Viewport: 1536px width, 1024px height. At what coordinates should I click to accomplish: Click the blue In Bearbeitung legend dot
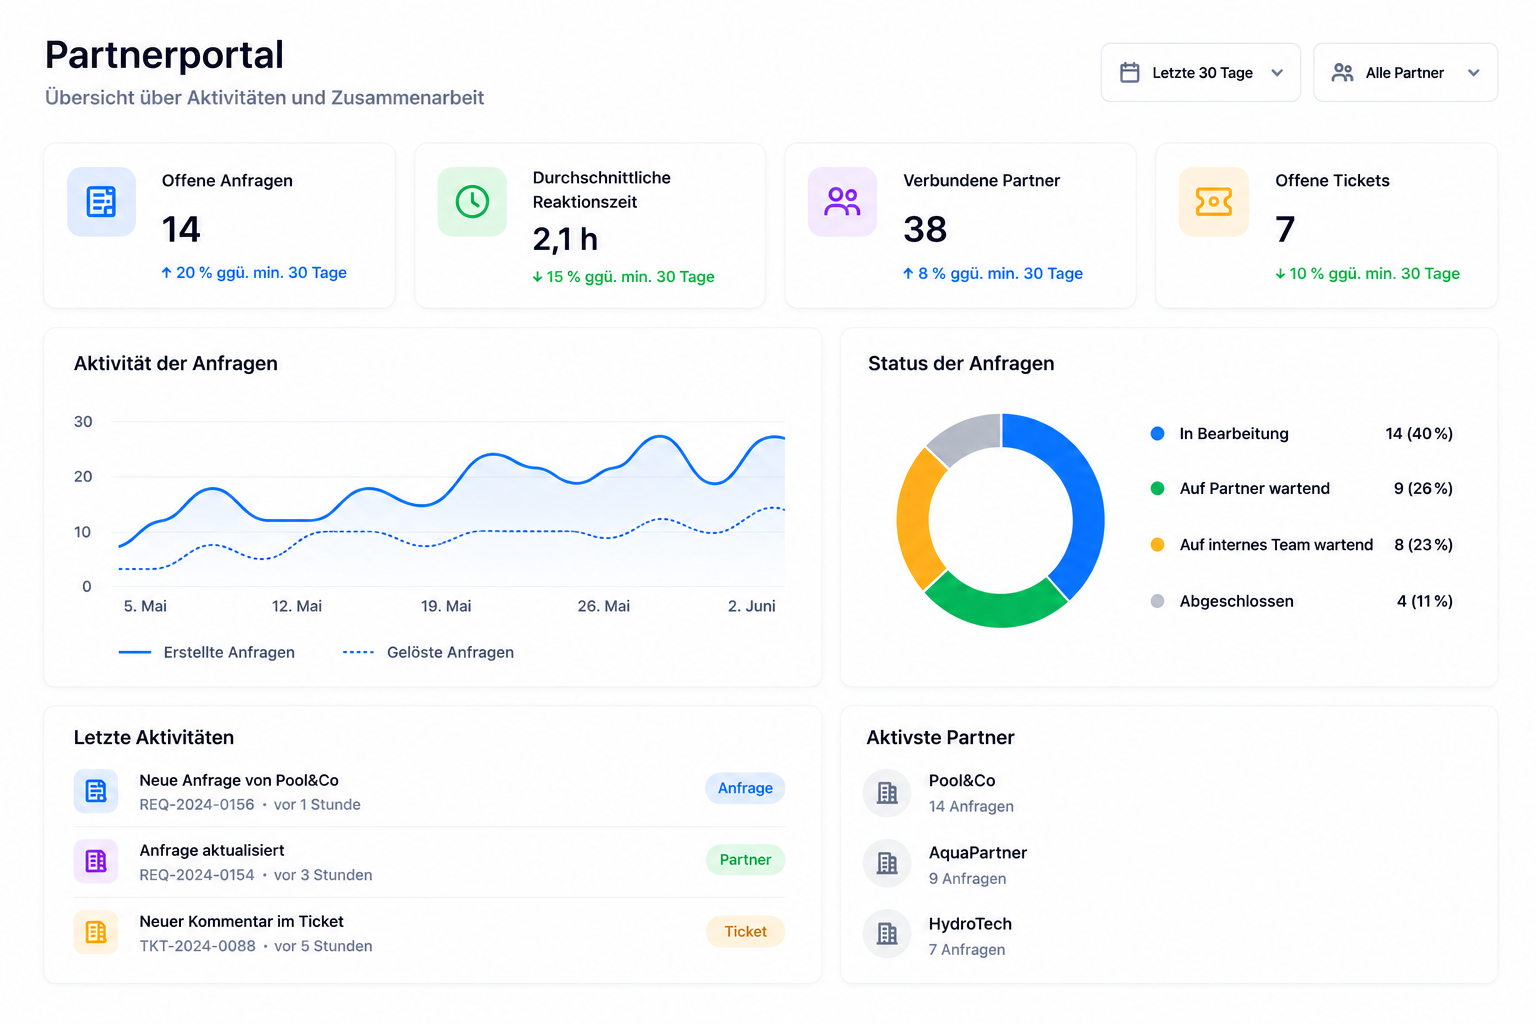click(1157, 433)
